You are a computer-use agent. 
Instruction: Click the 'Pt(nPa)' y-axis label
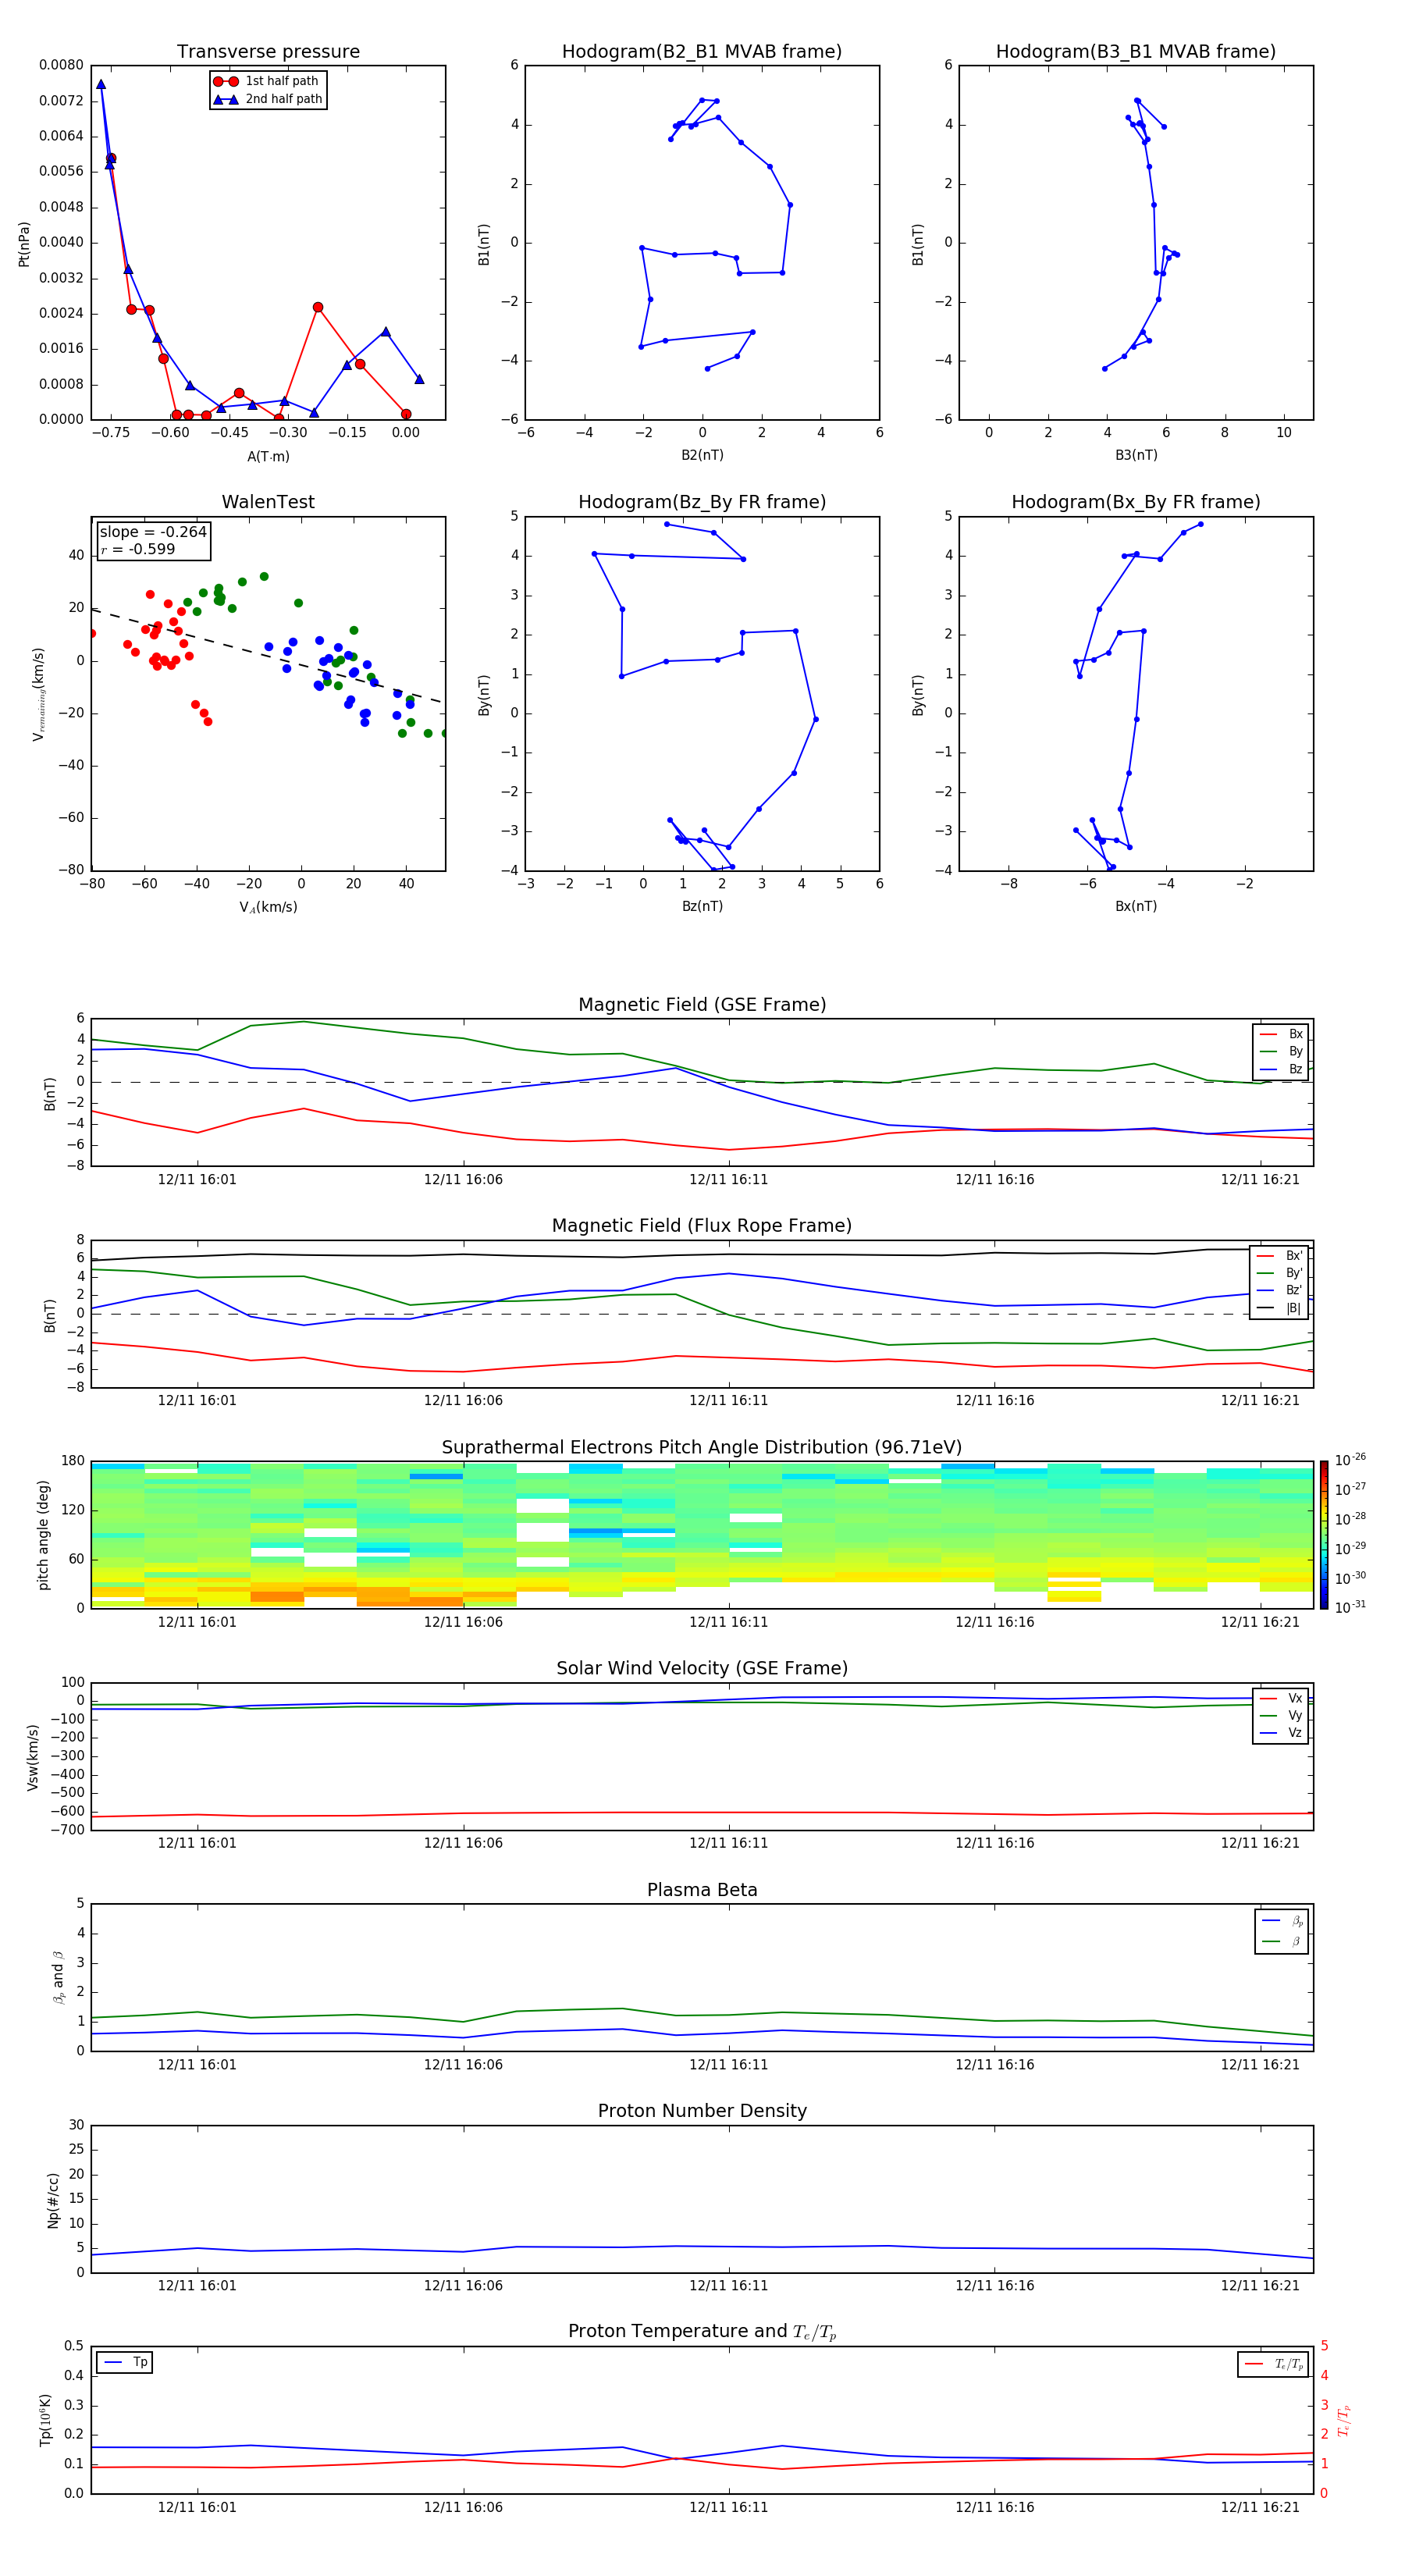coord(24,244)
